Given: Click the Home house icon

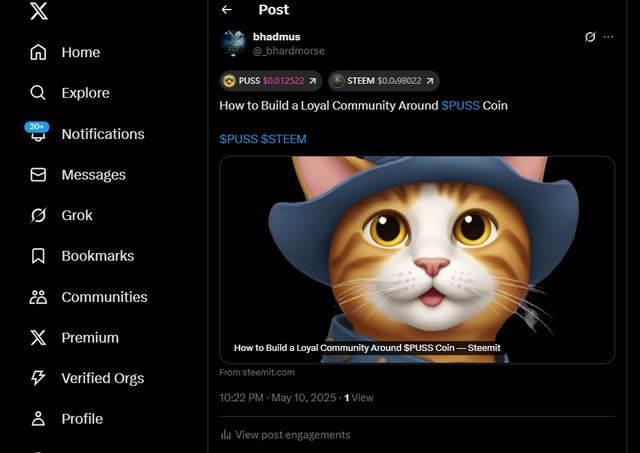Looking at the screenshot, I should pyautogui.click(x=38, y=52).
